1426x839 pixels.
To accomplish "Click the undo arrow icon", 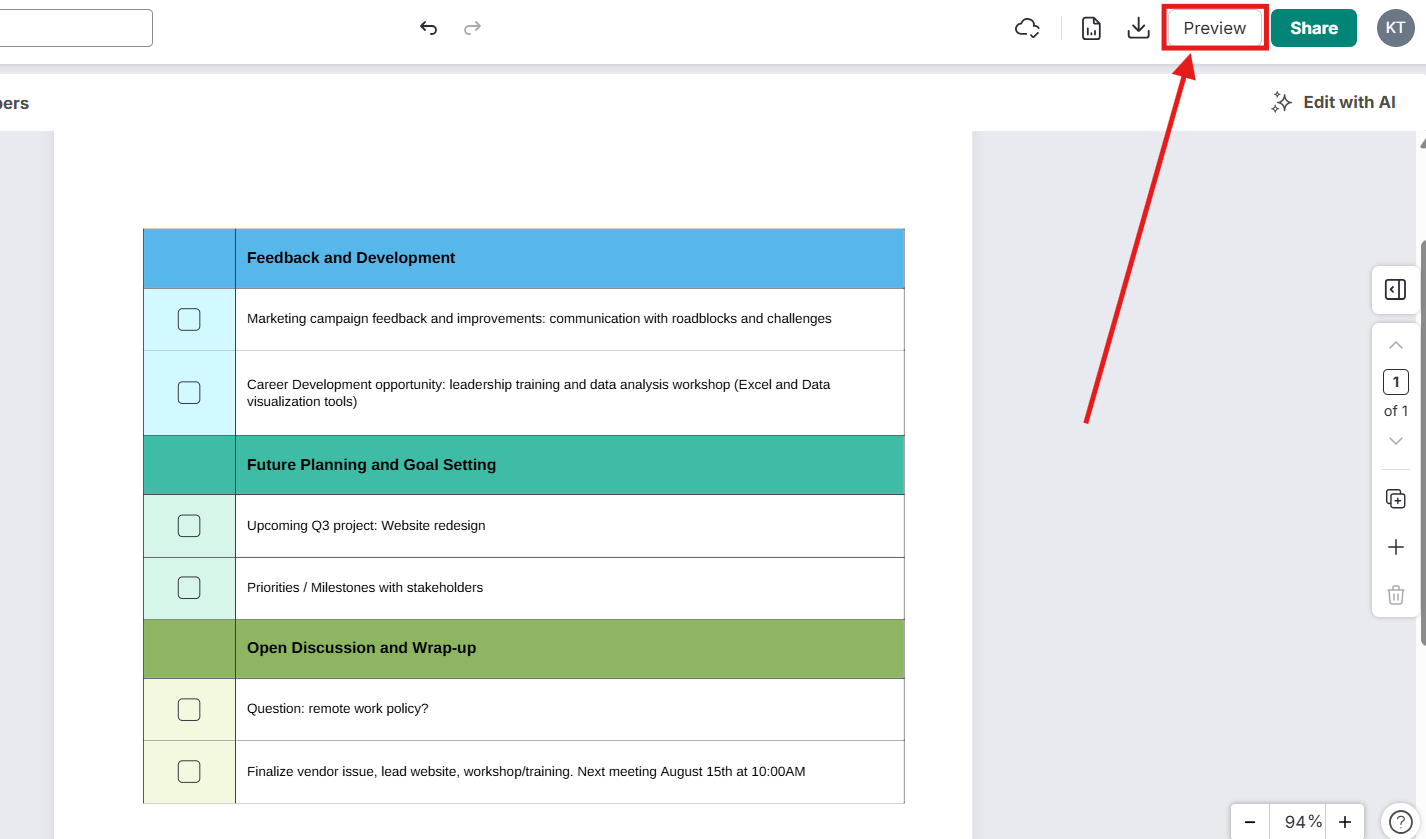I will pyautogui.click(x=428, y=28).
